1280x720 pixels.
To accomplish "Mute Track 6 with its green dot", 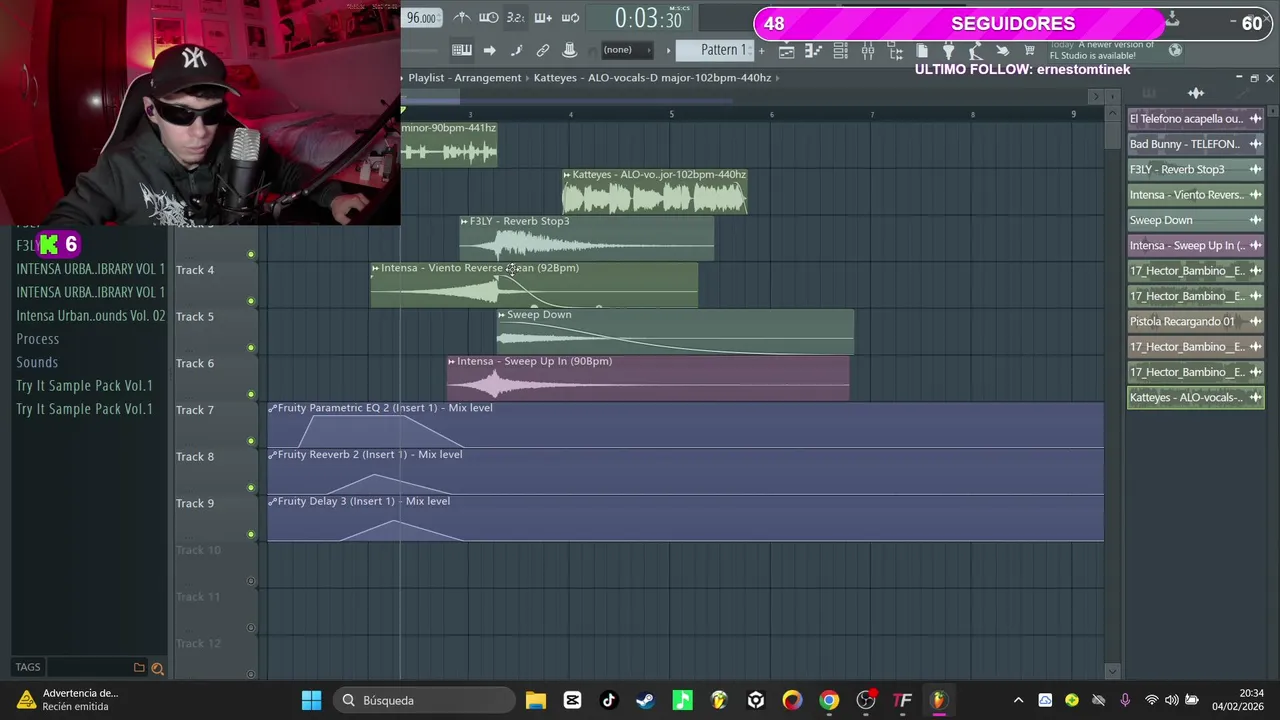I will click(251, 394).
